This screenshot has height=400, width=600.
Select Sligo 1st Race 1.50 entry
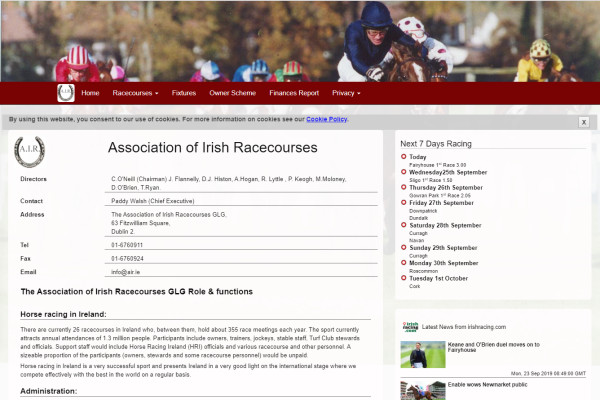(x=430, y=180)
